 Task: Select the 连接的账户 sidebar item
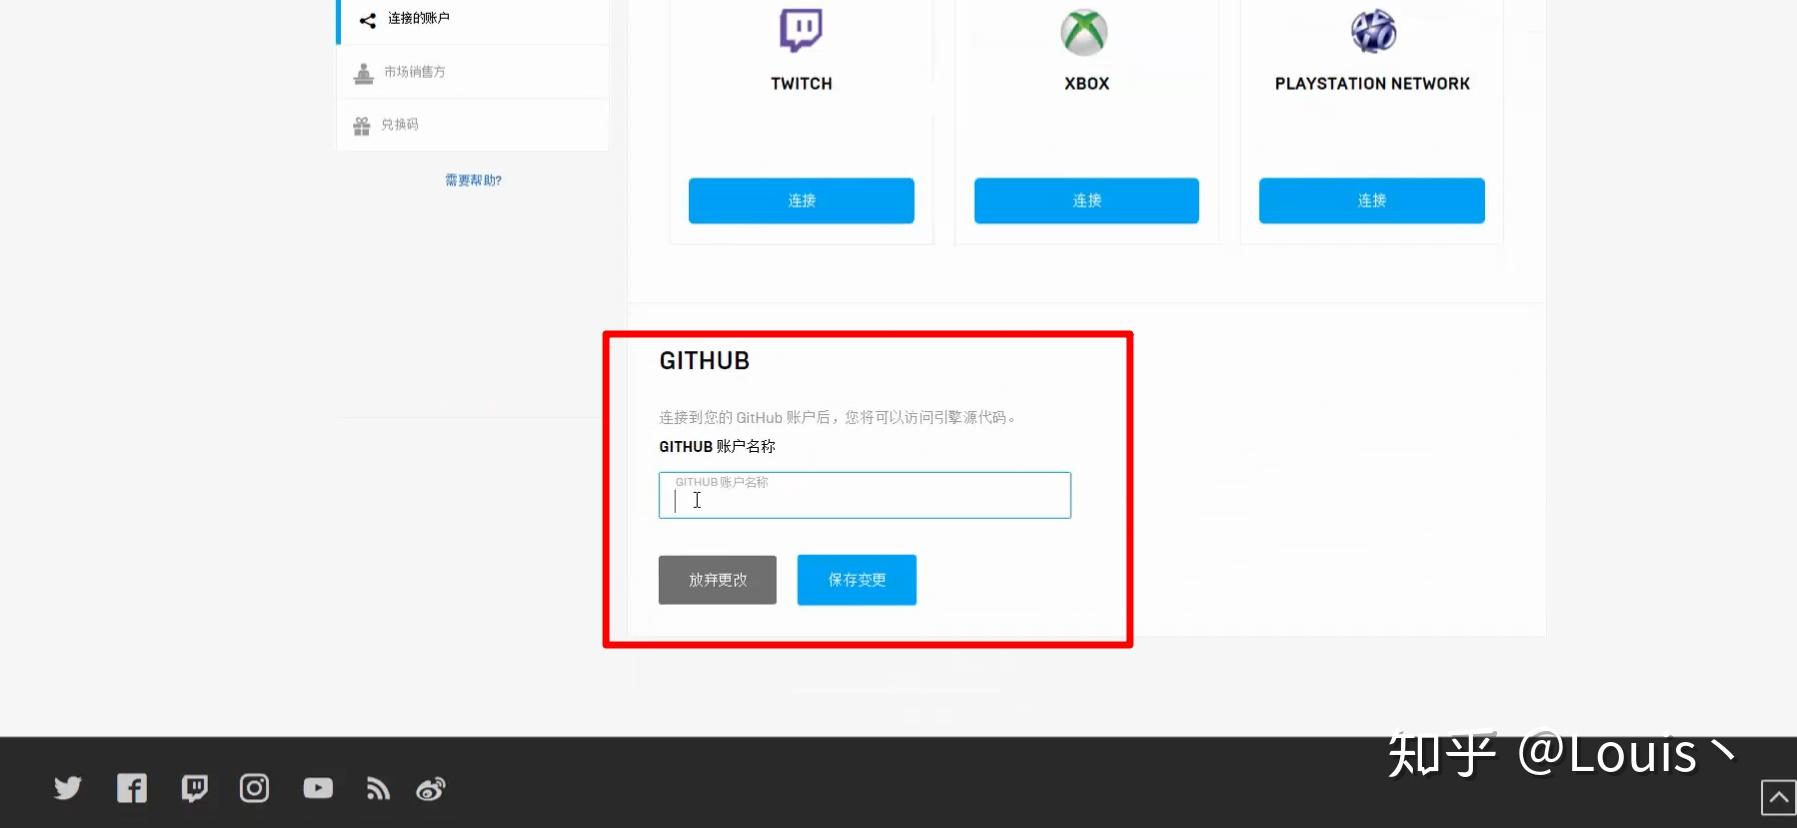(x=473, y=20)
